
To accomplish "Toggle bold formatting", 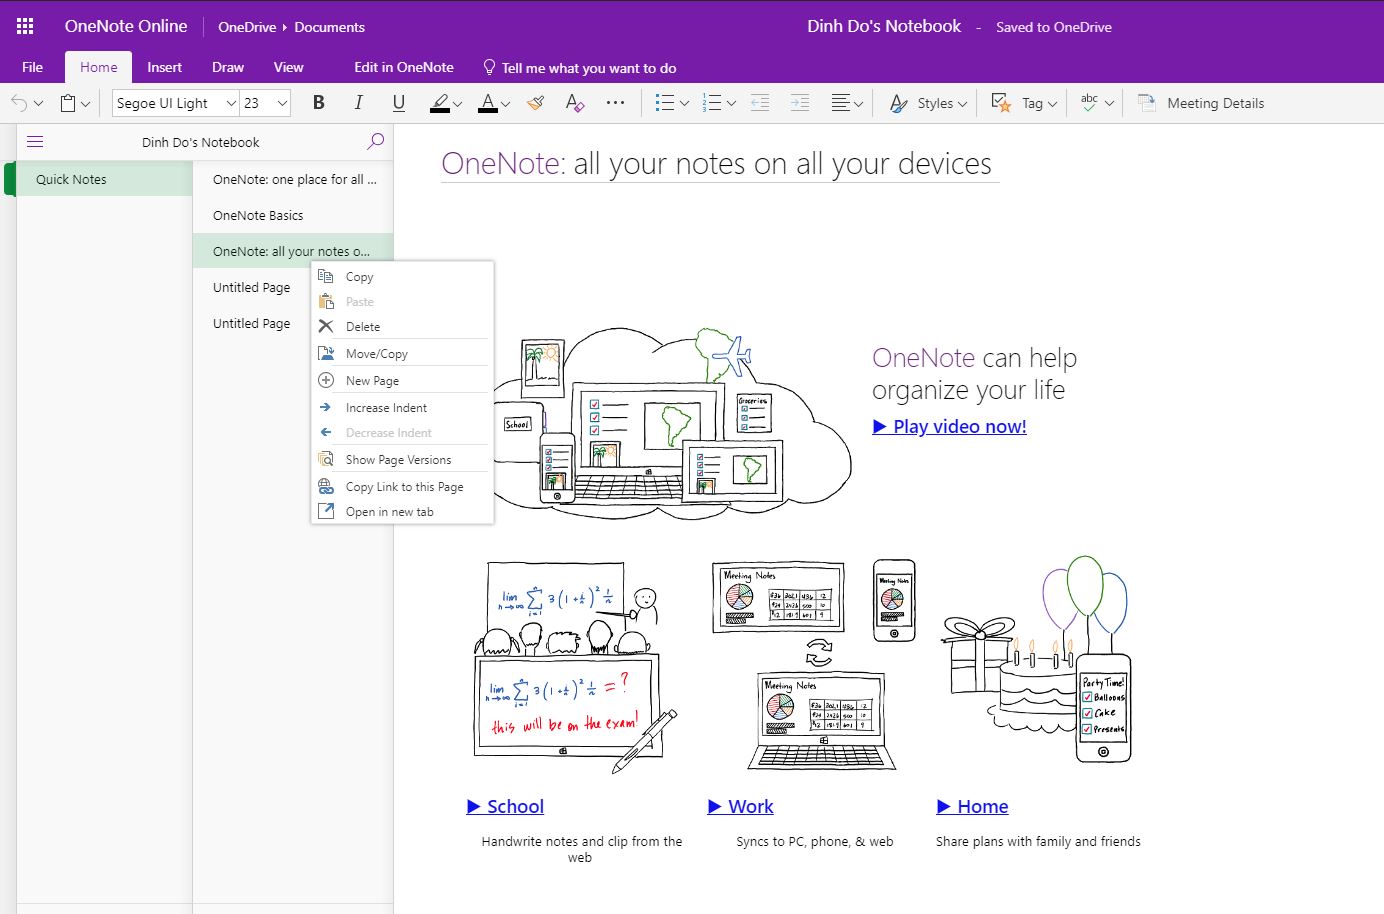I will tap(318, 102).
